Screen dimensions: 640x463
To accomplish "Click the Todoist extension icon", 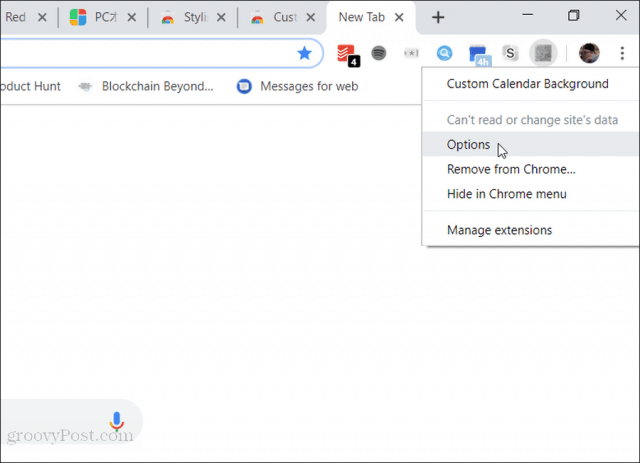I will point(348,54).
